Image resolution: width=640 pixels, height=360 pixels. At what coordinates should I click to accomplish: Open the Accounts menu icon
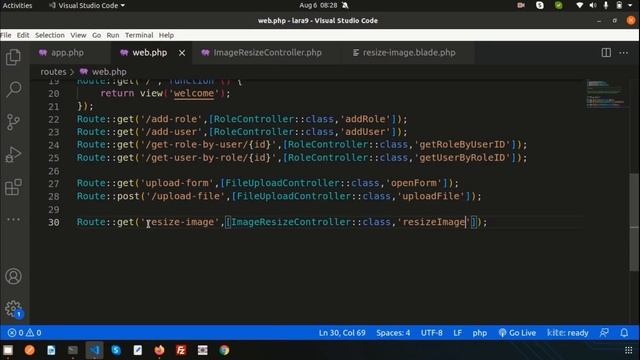13,276
